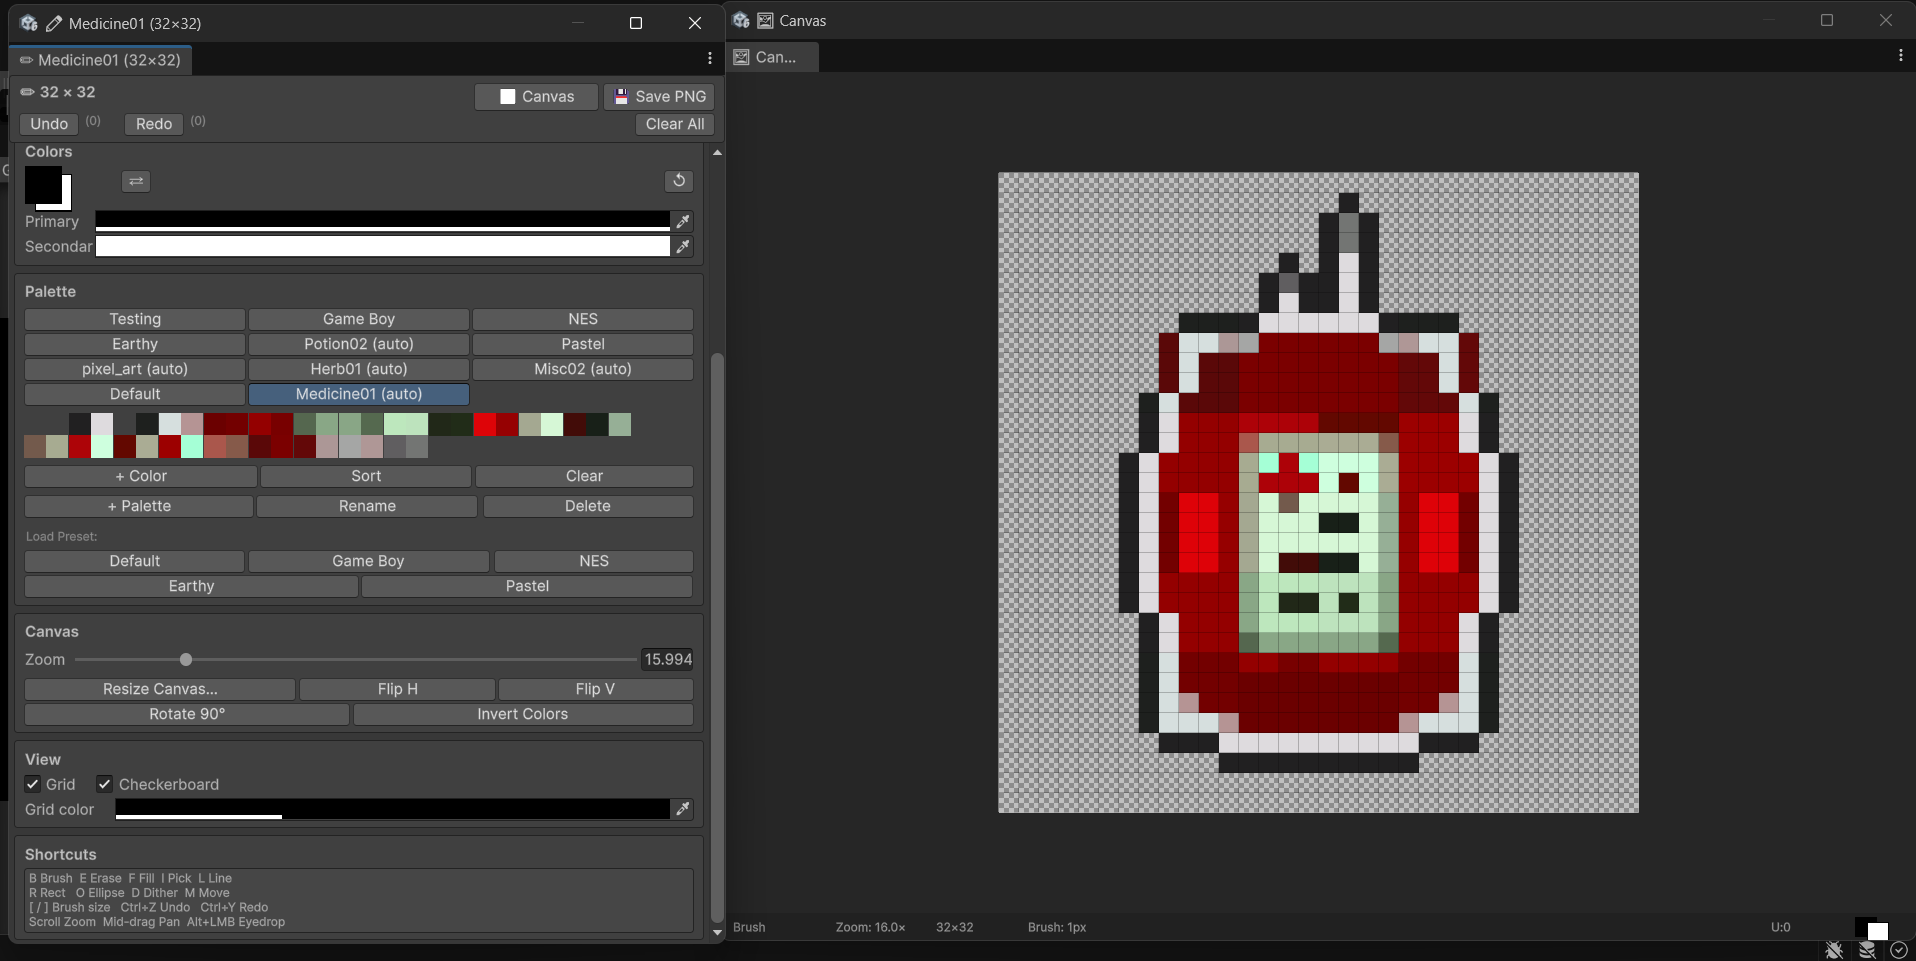Select the Game Boy palette tab
Screen dimensions: 1916x961
[x=359, y=319]
